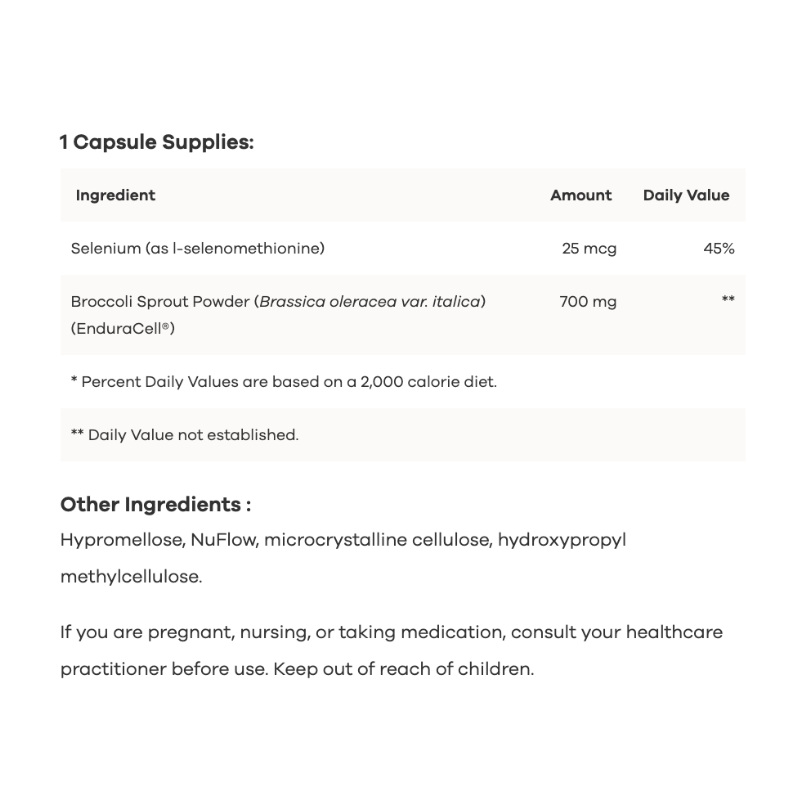Screen dimensions: 800x800
Task: Click the Amount column header
Action: [580, 195]
